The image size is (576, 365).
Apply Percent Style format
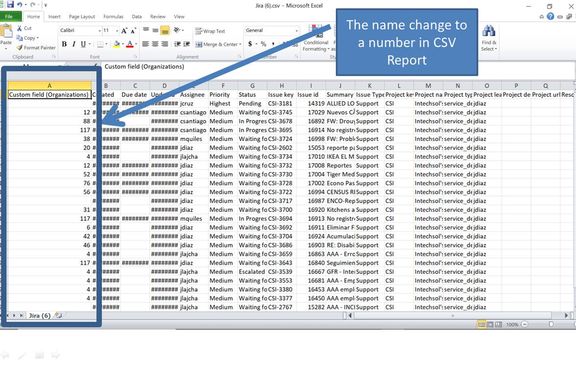pos(263,44)
